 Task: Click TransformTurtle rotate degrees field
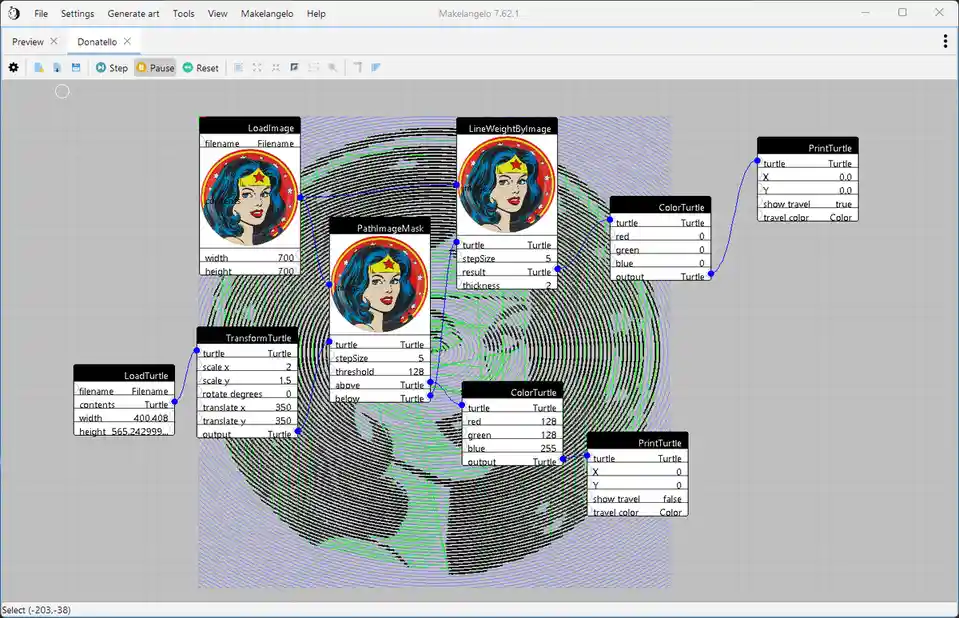pos(248,393)
